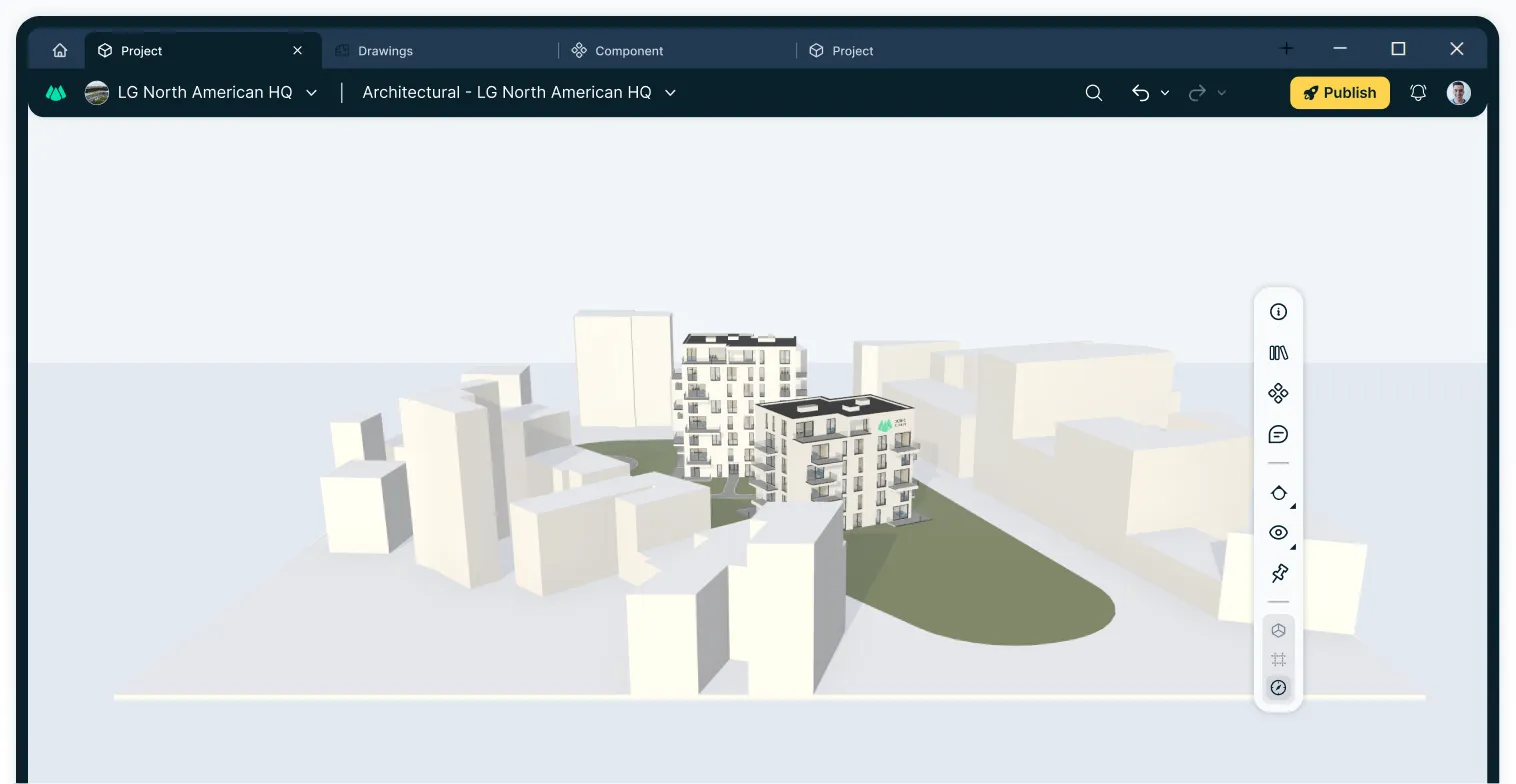Open the redo history dropdown arrow
The width and height of the screenshot is (1516, 784).
1221,93
